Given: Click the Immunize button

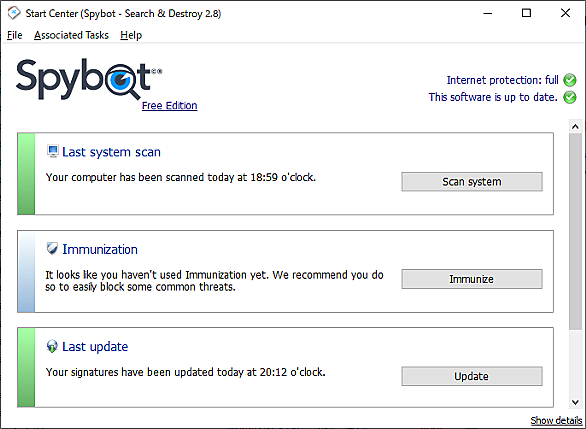Looking at the screenshot, I should (472, 279).
